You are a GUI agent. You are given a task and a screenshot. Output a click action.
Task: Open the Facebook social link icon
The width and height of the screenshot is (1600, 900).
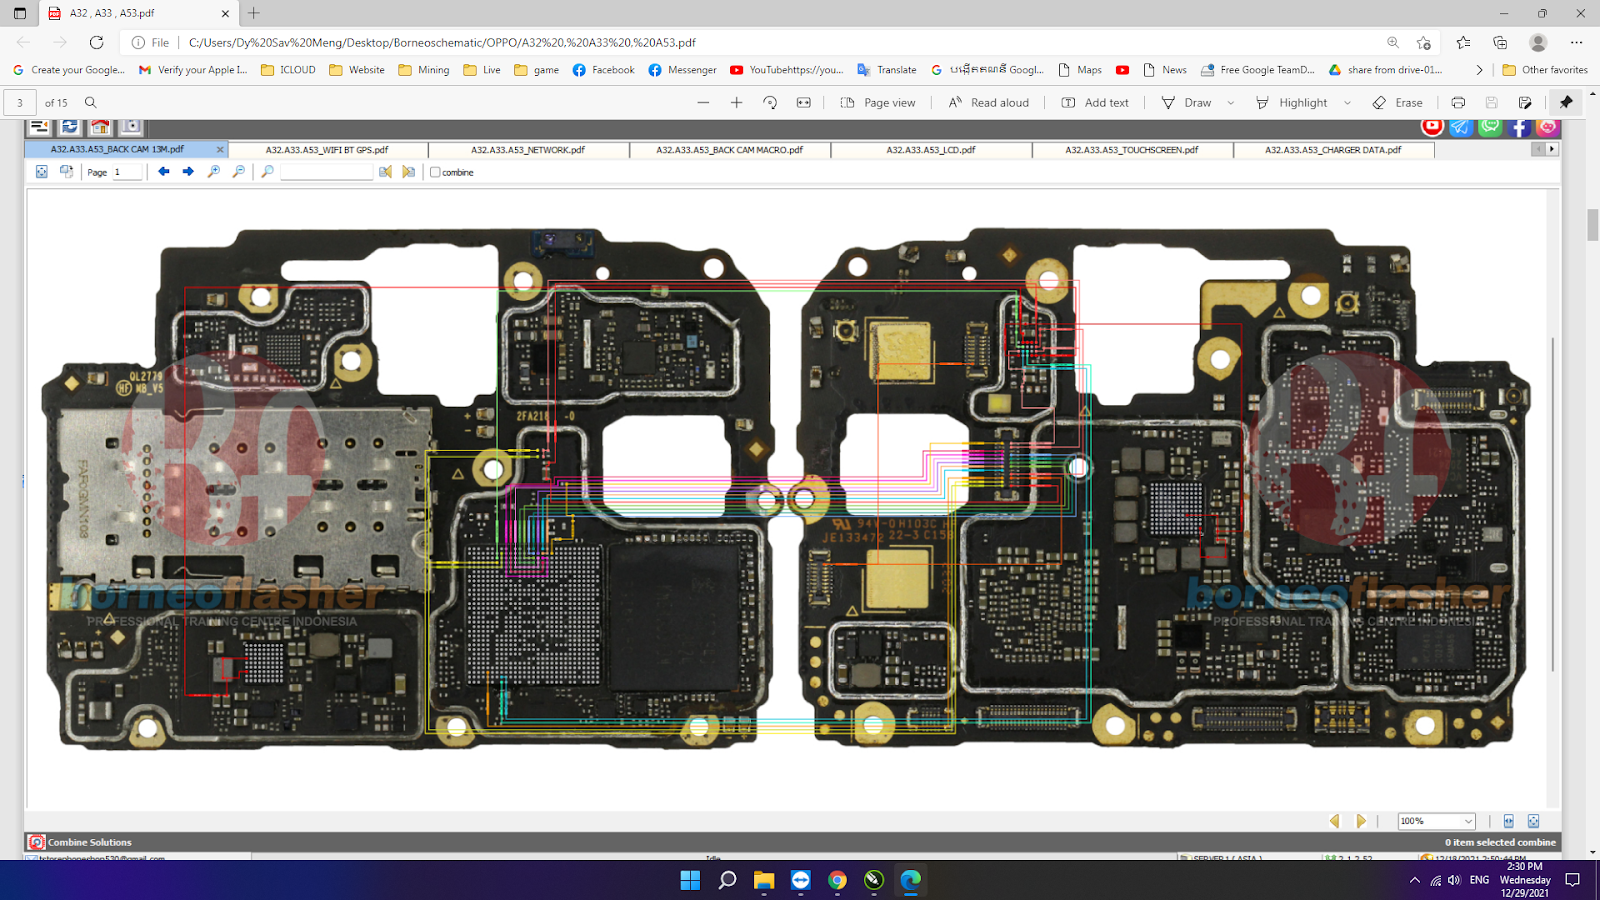pos(1519,127)
